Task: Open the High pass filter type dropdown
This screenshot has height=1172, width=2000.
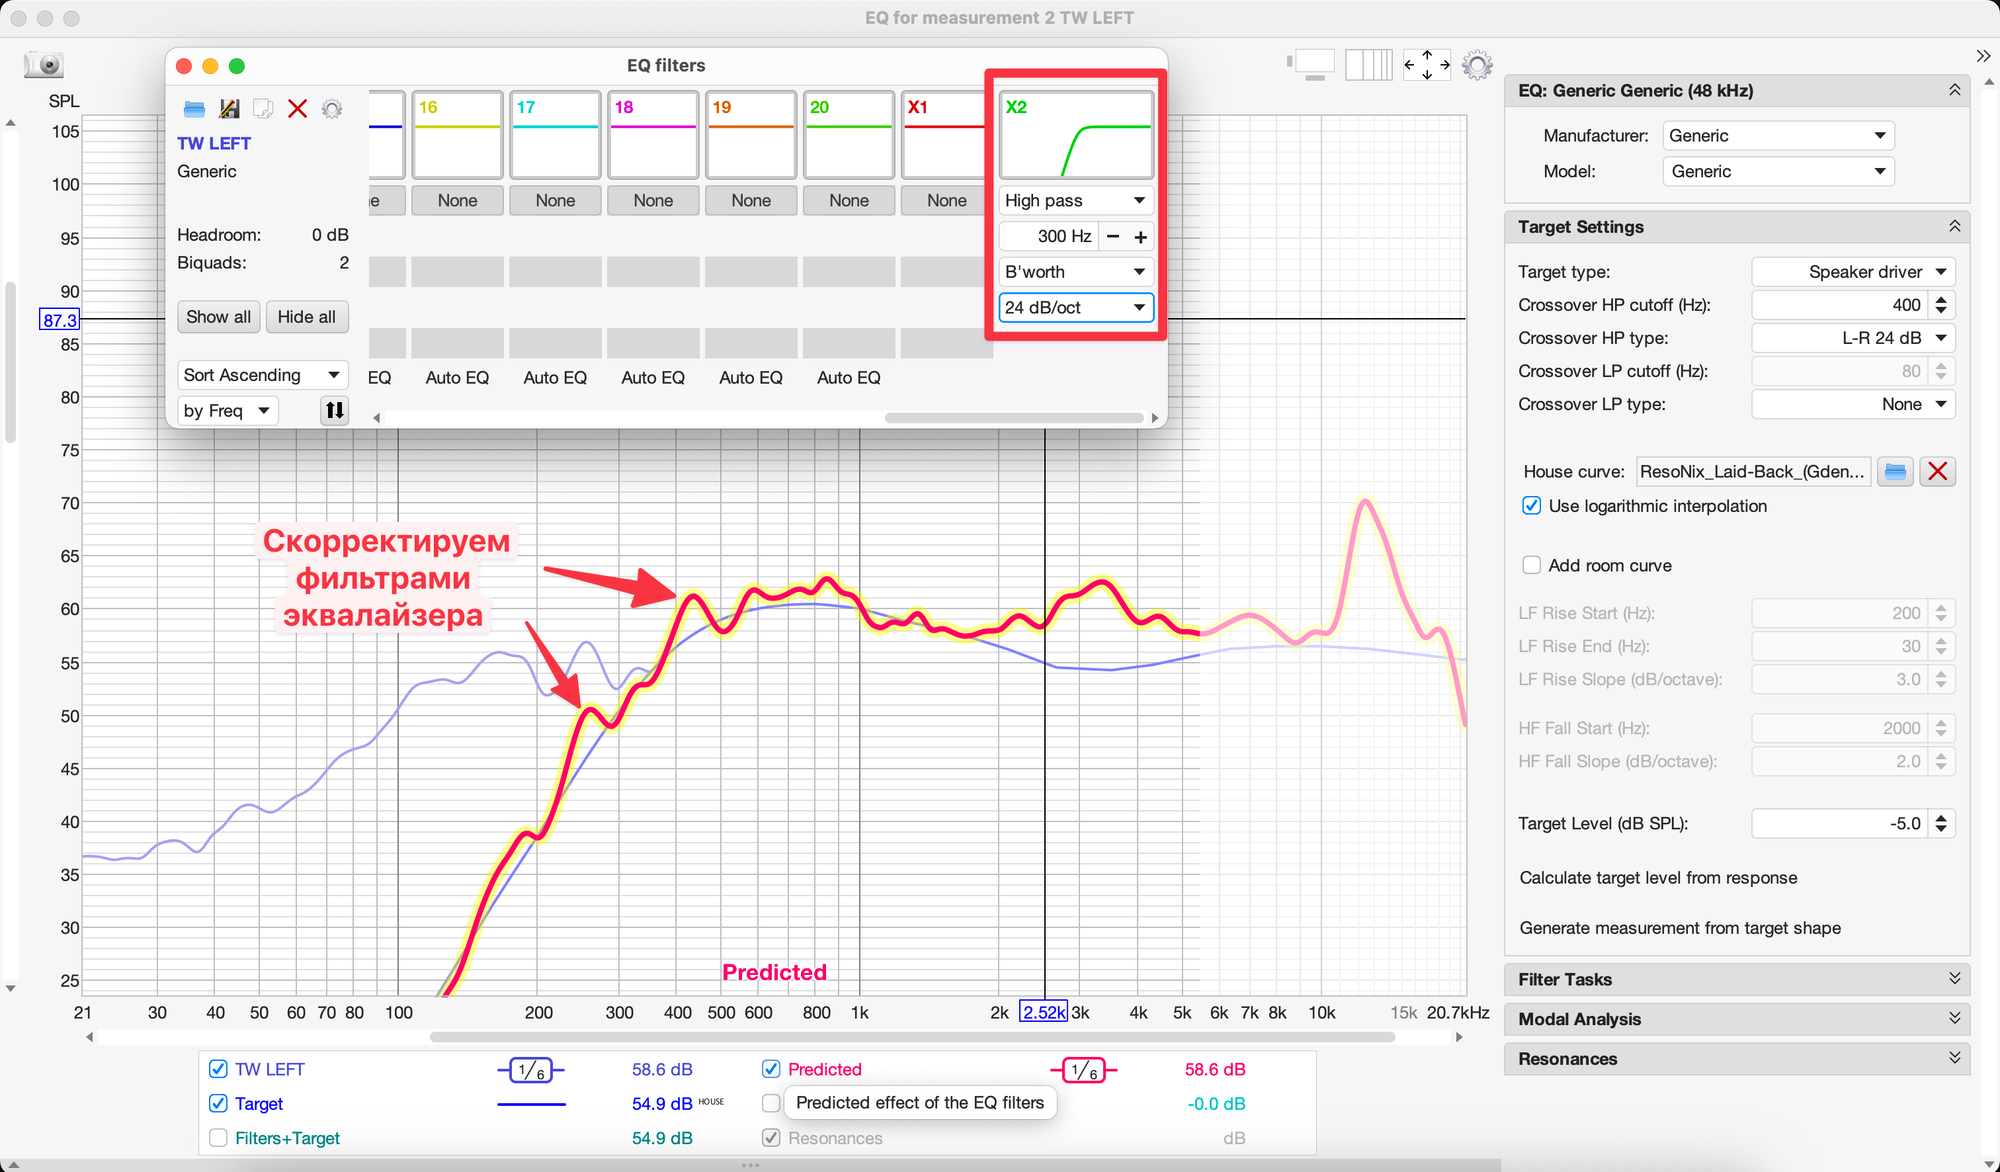Action: [x=1075, y=200]
